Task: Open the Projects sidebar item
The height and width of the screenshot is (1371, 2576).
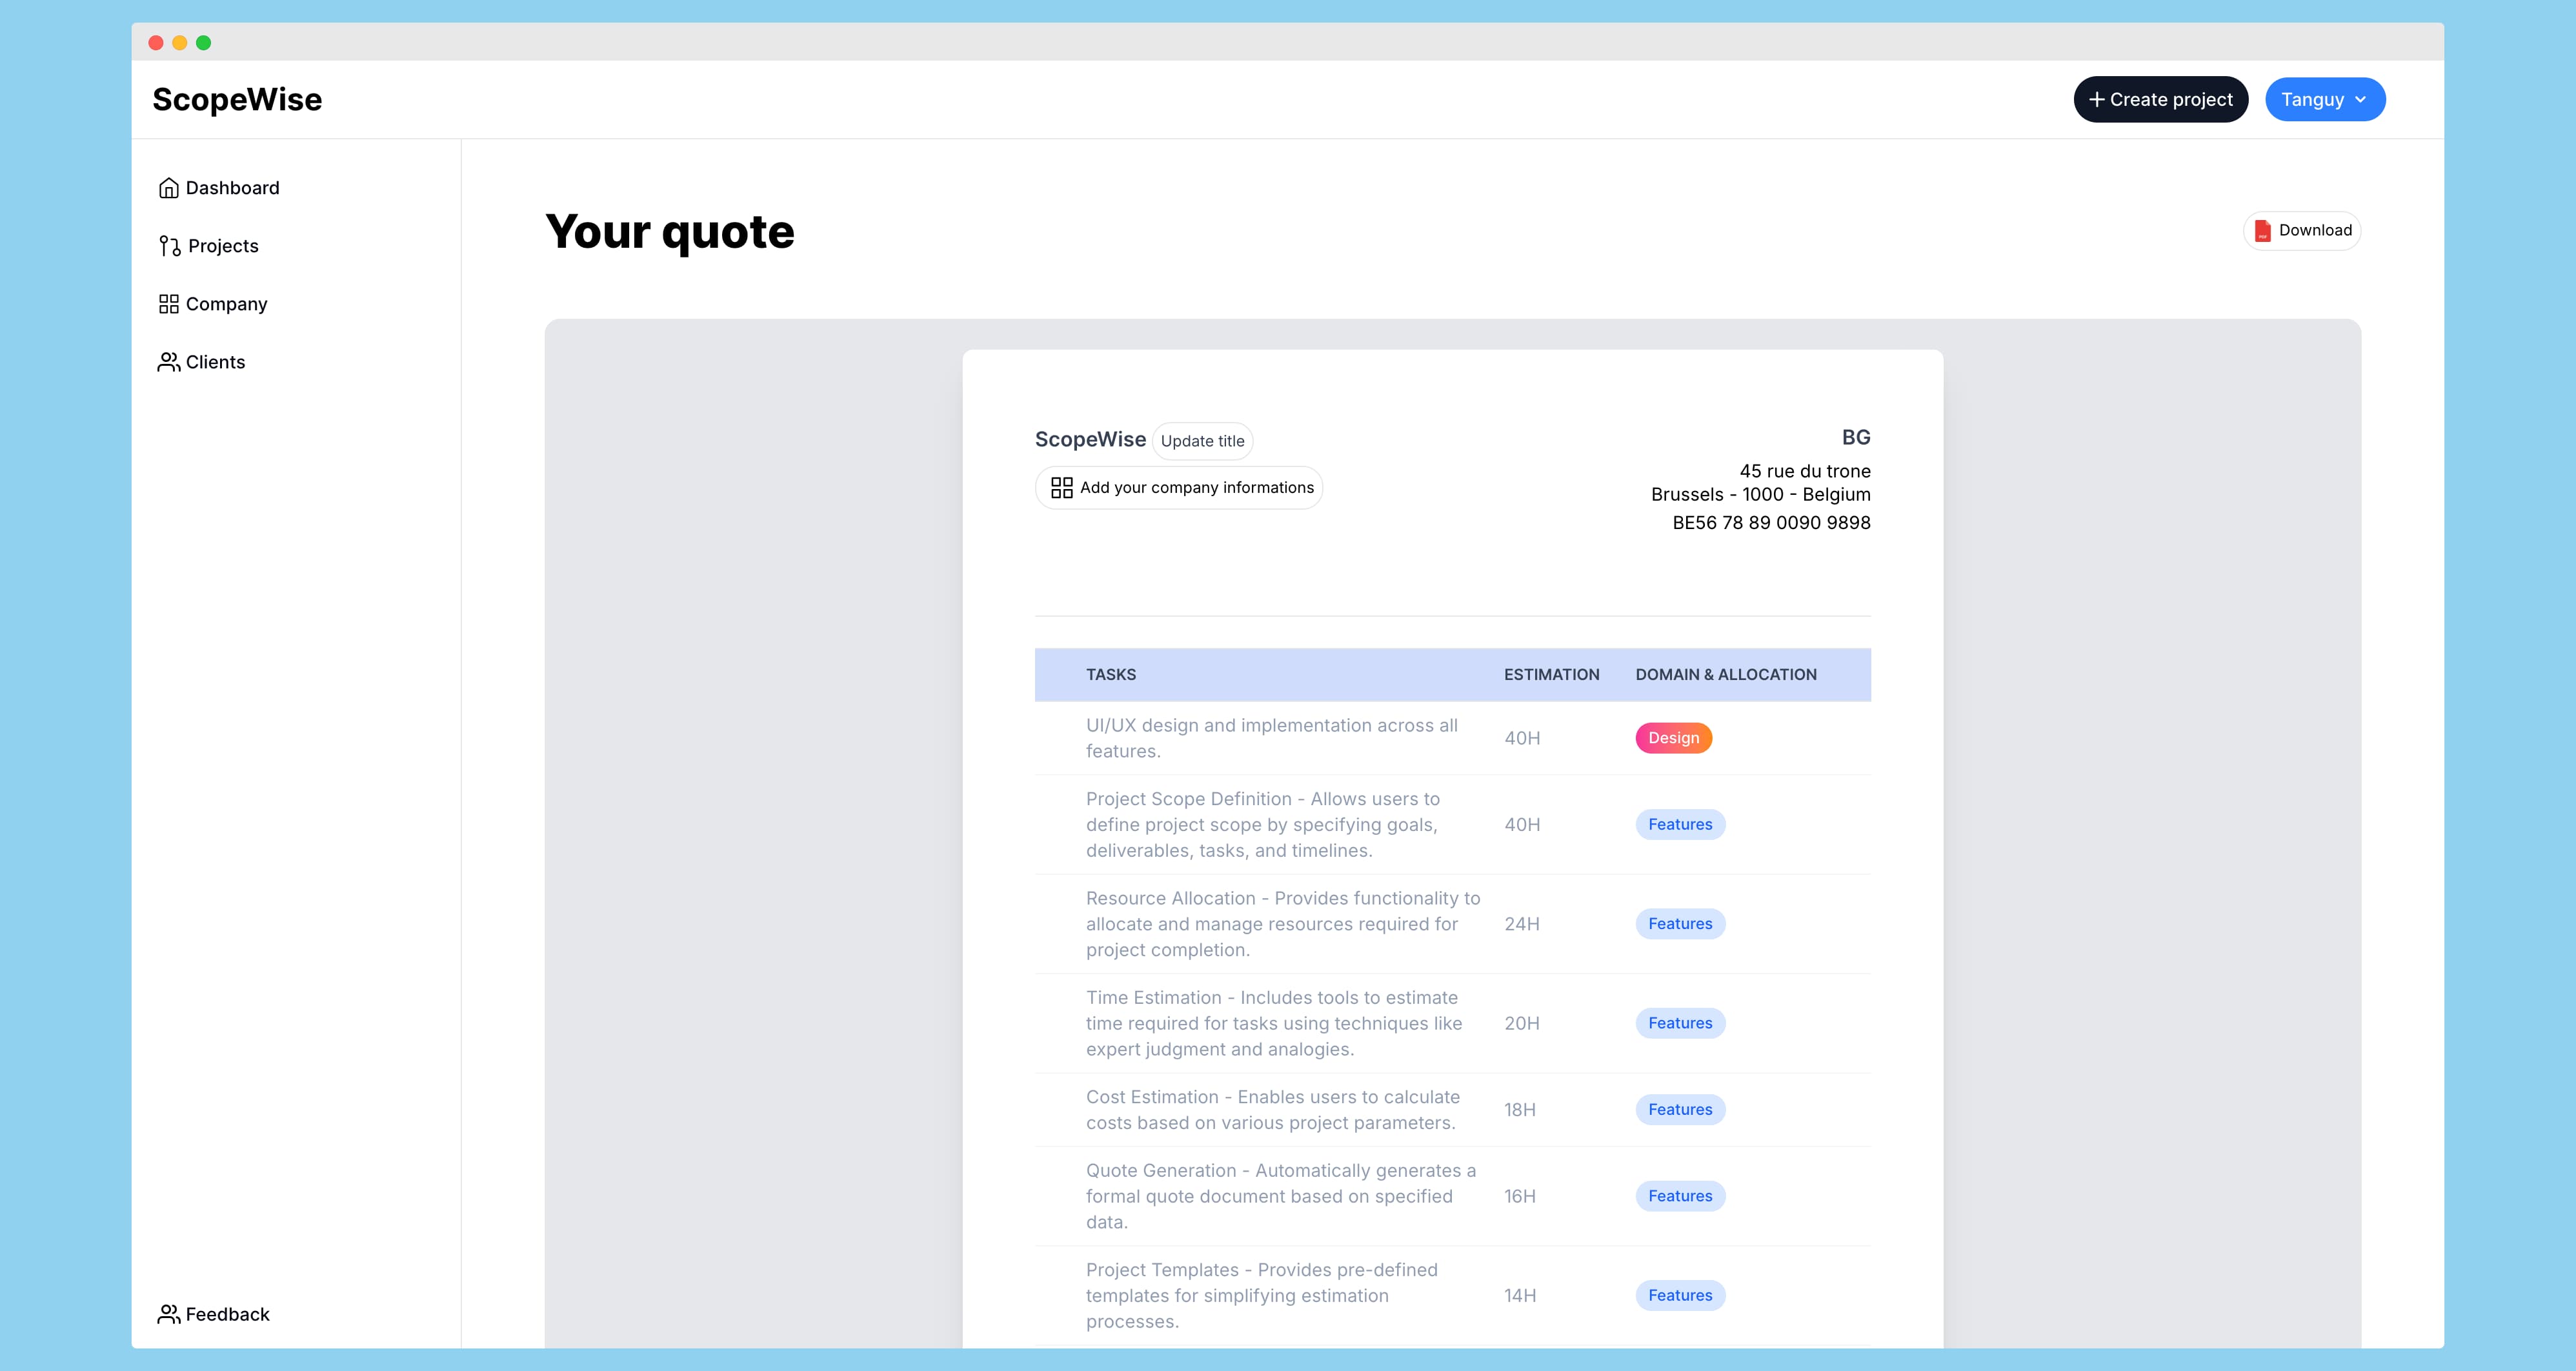Action: (x=222, y=246)
